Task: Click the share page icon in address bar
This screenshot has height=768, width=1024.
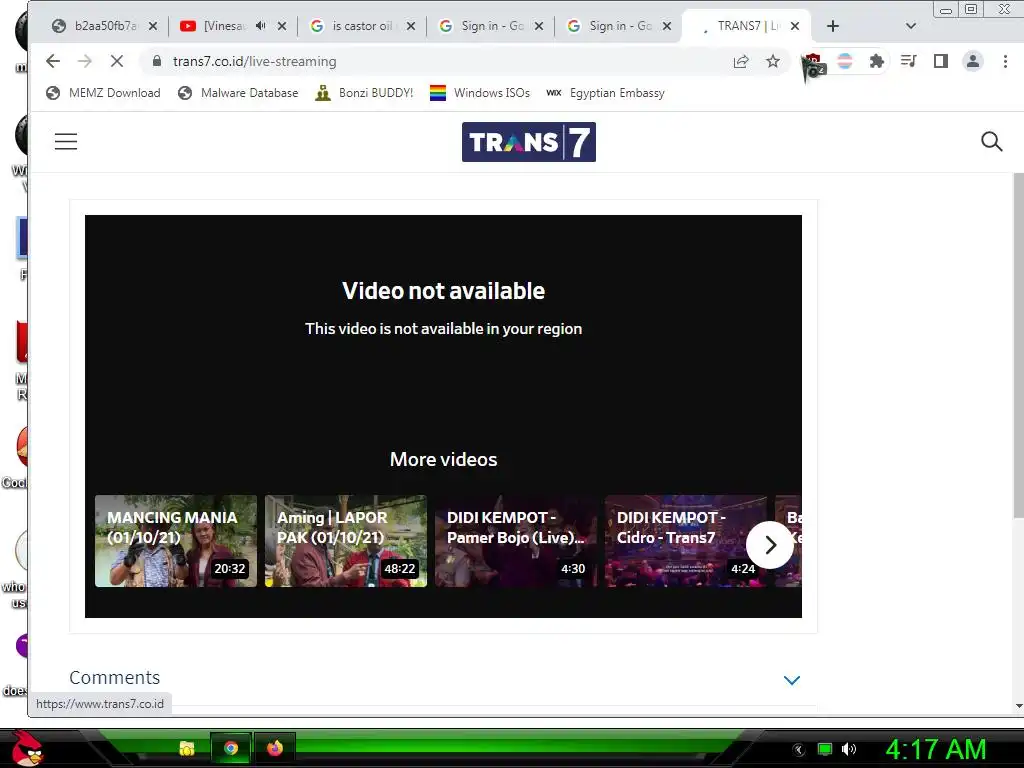Action: 741,61
